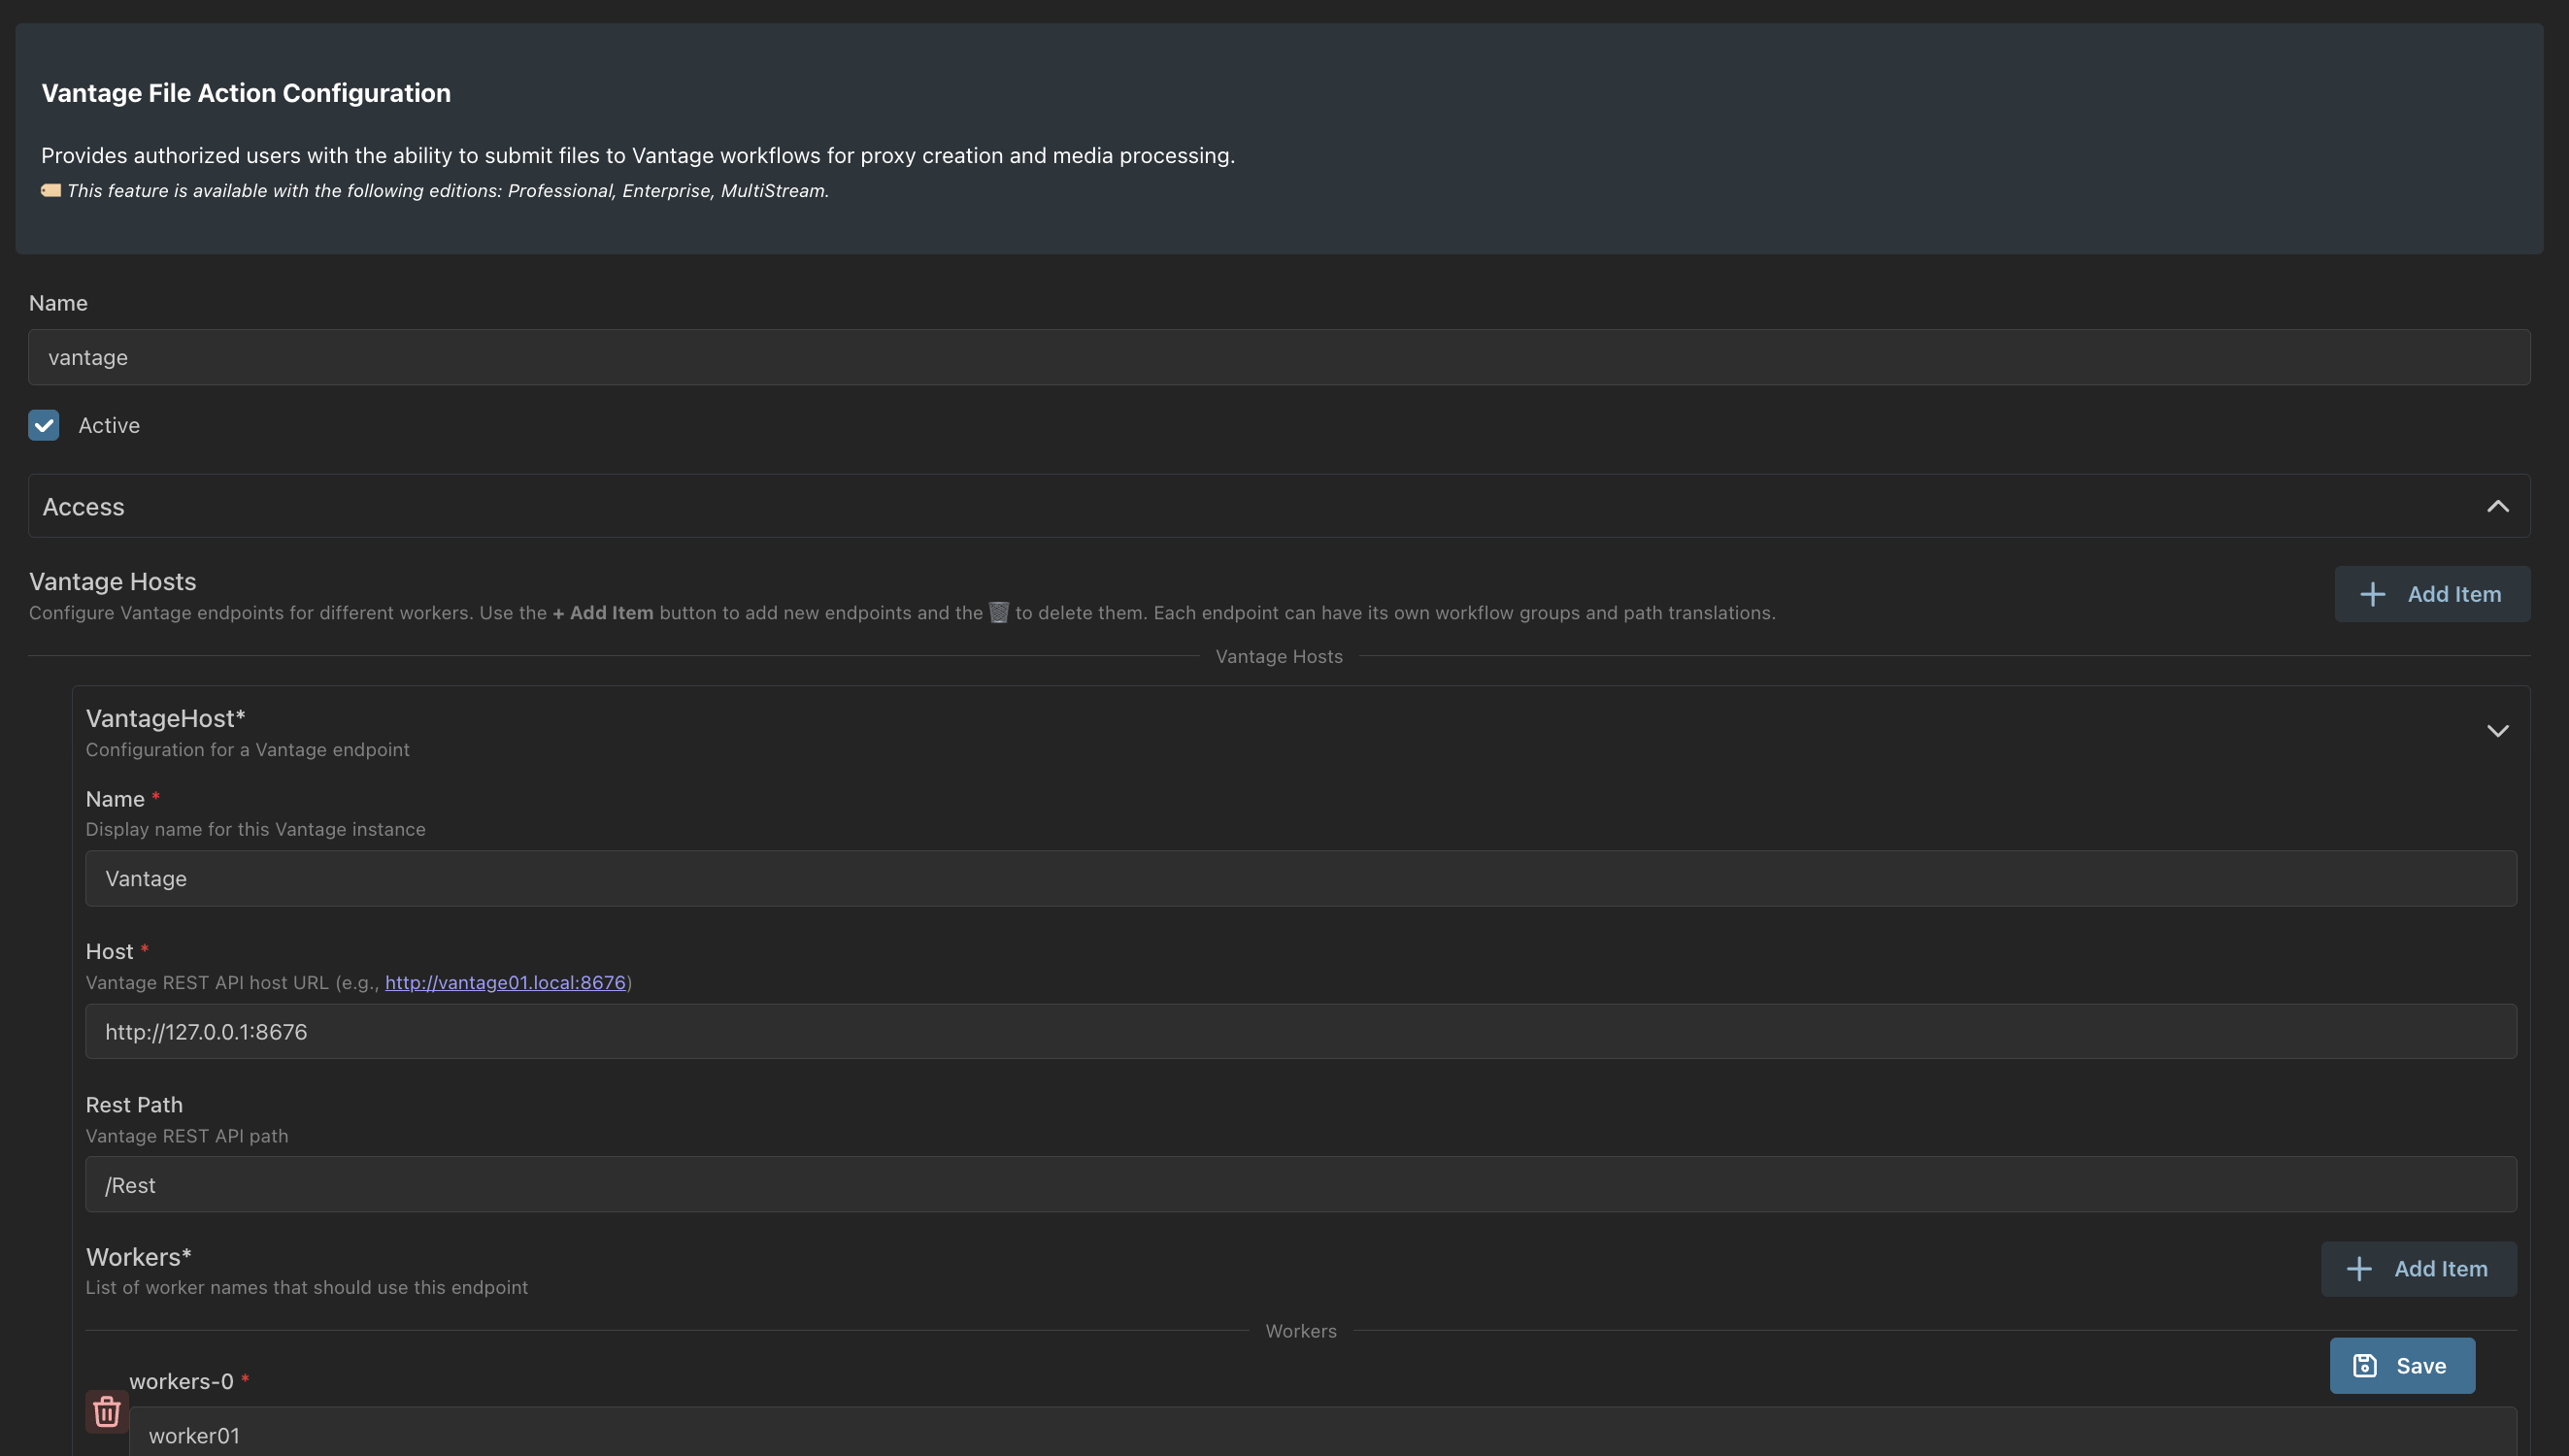Select 'List of worker names' description text
The width and height of the screenshot is (2569, 1456).
click(306, 1288)
